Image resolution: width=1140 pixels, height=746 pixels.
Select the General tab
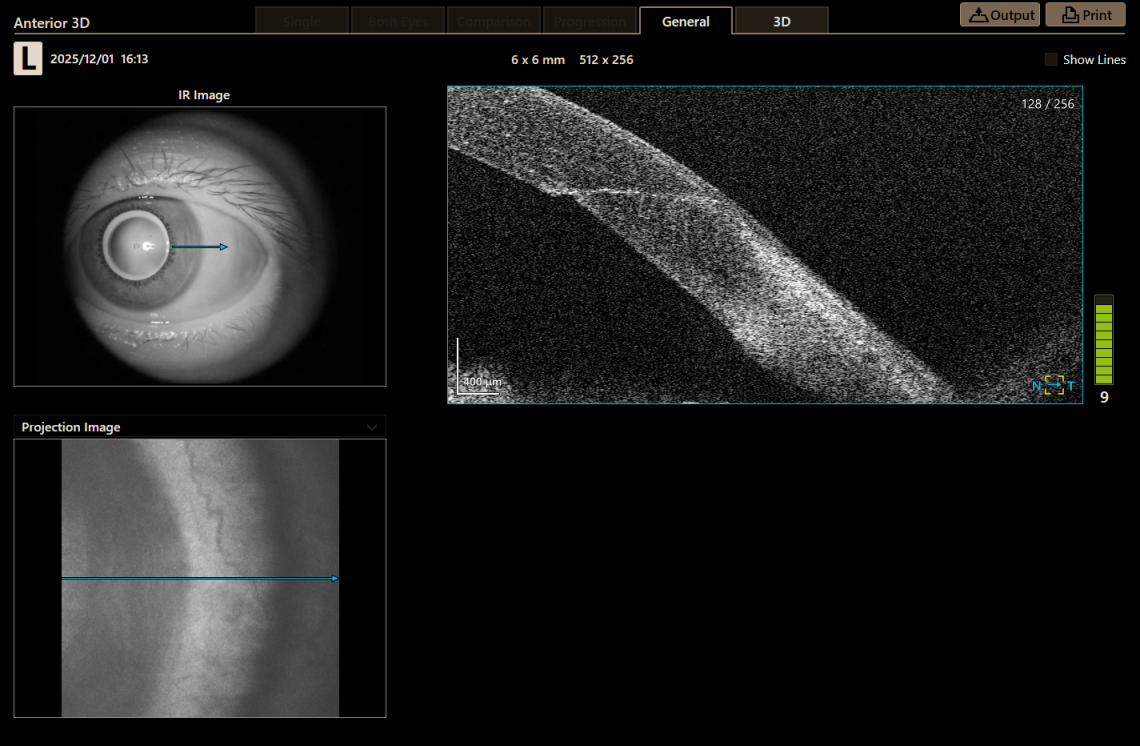(685, 19)
